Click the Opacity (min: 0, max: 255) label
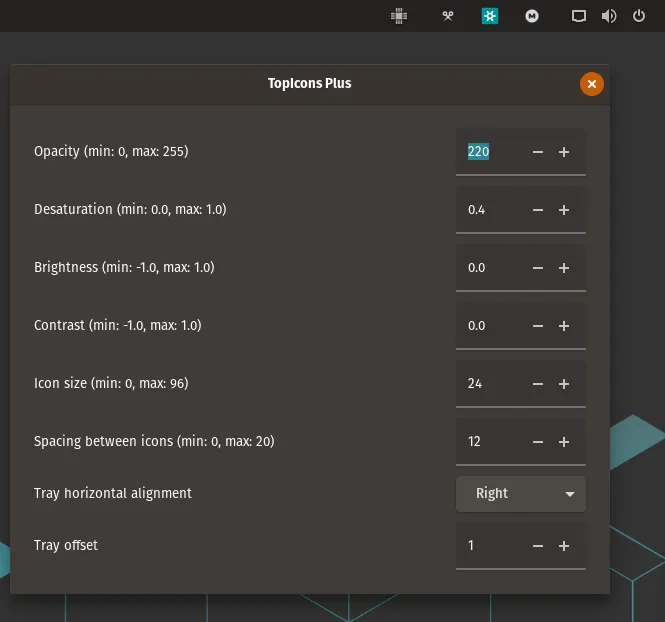Screen dimensions: 665x622 (111, 151)
